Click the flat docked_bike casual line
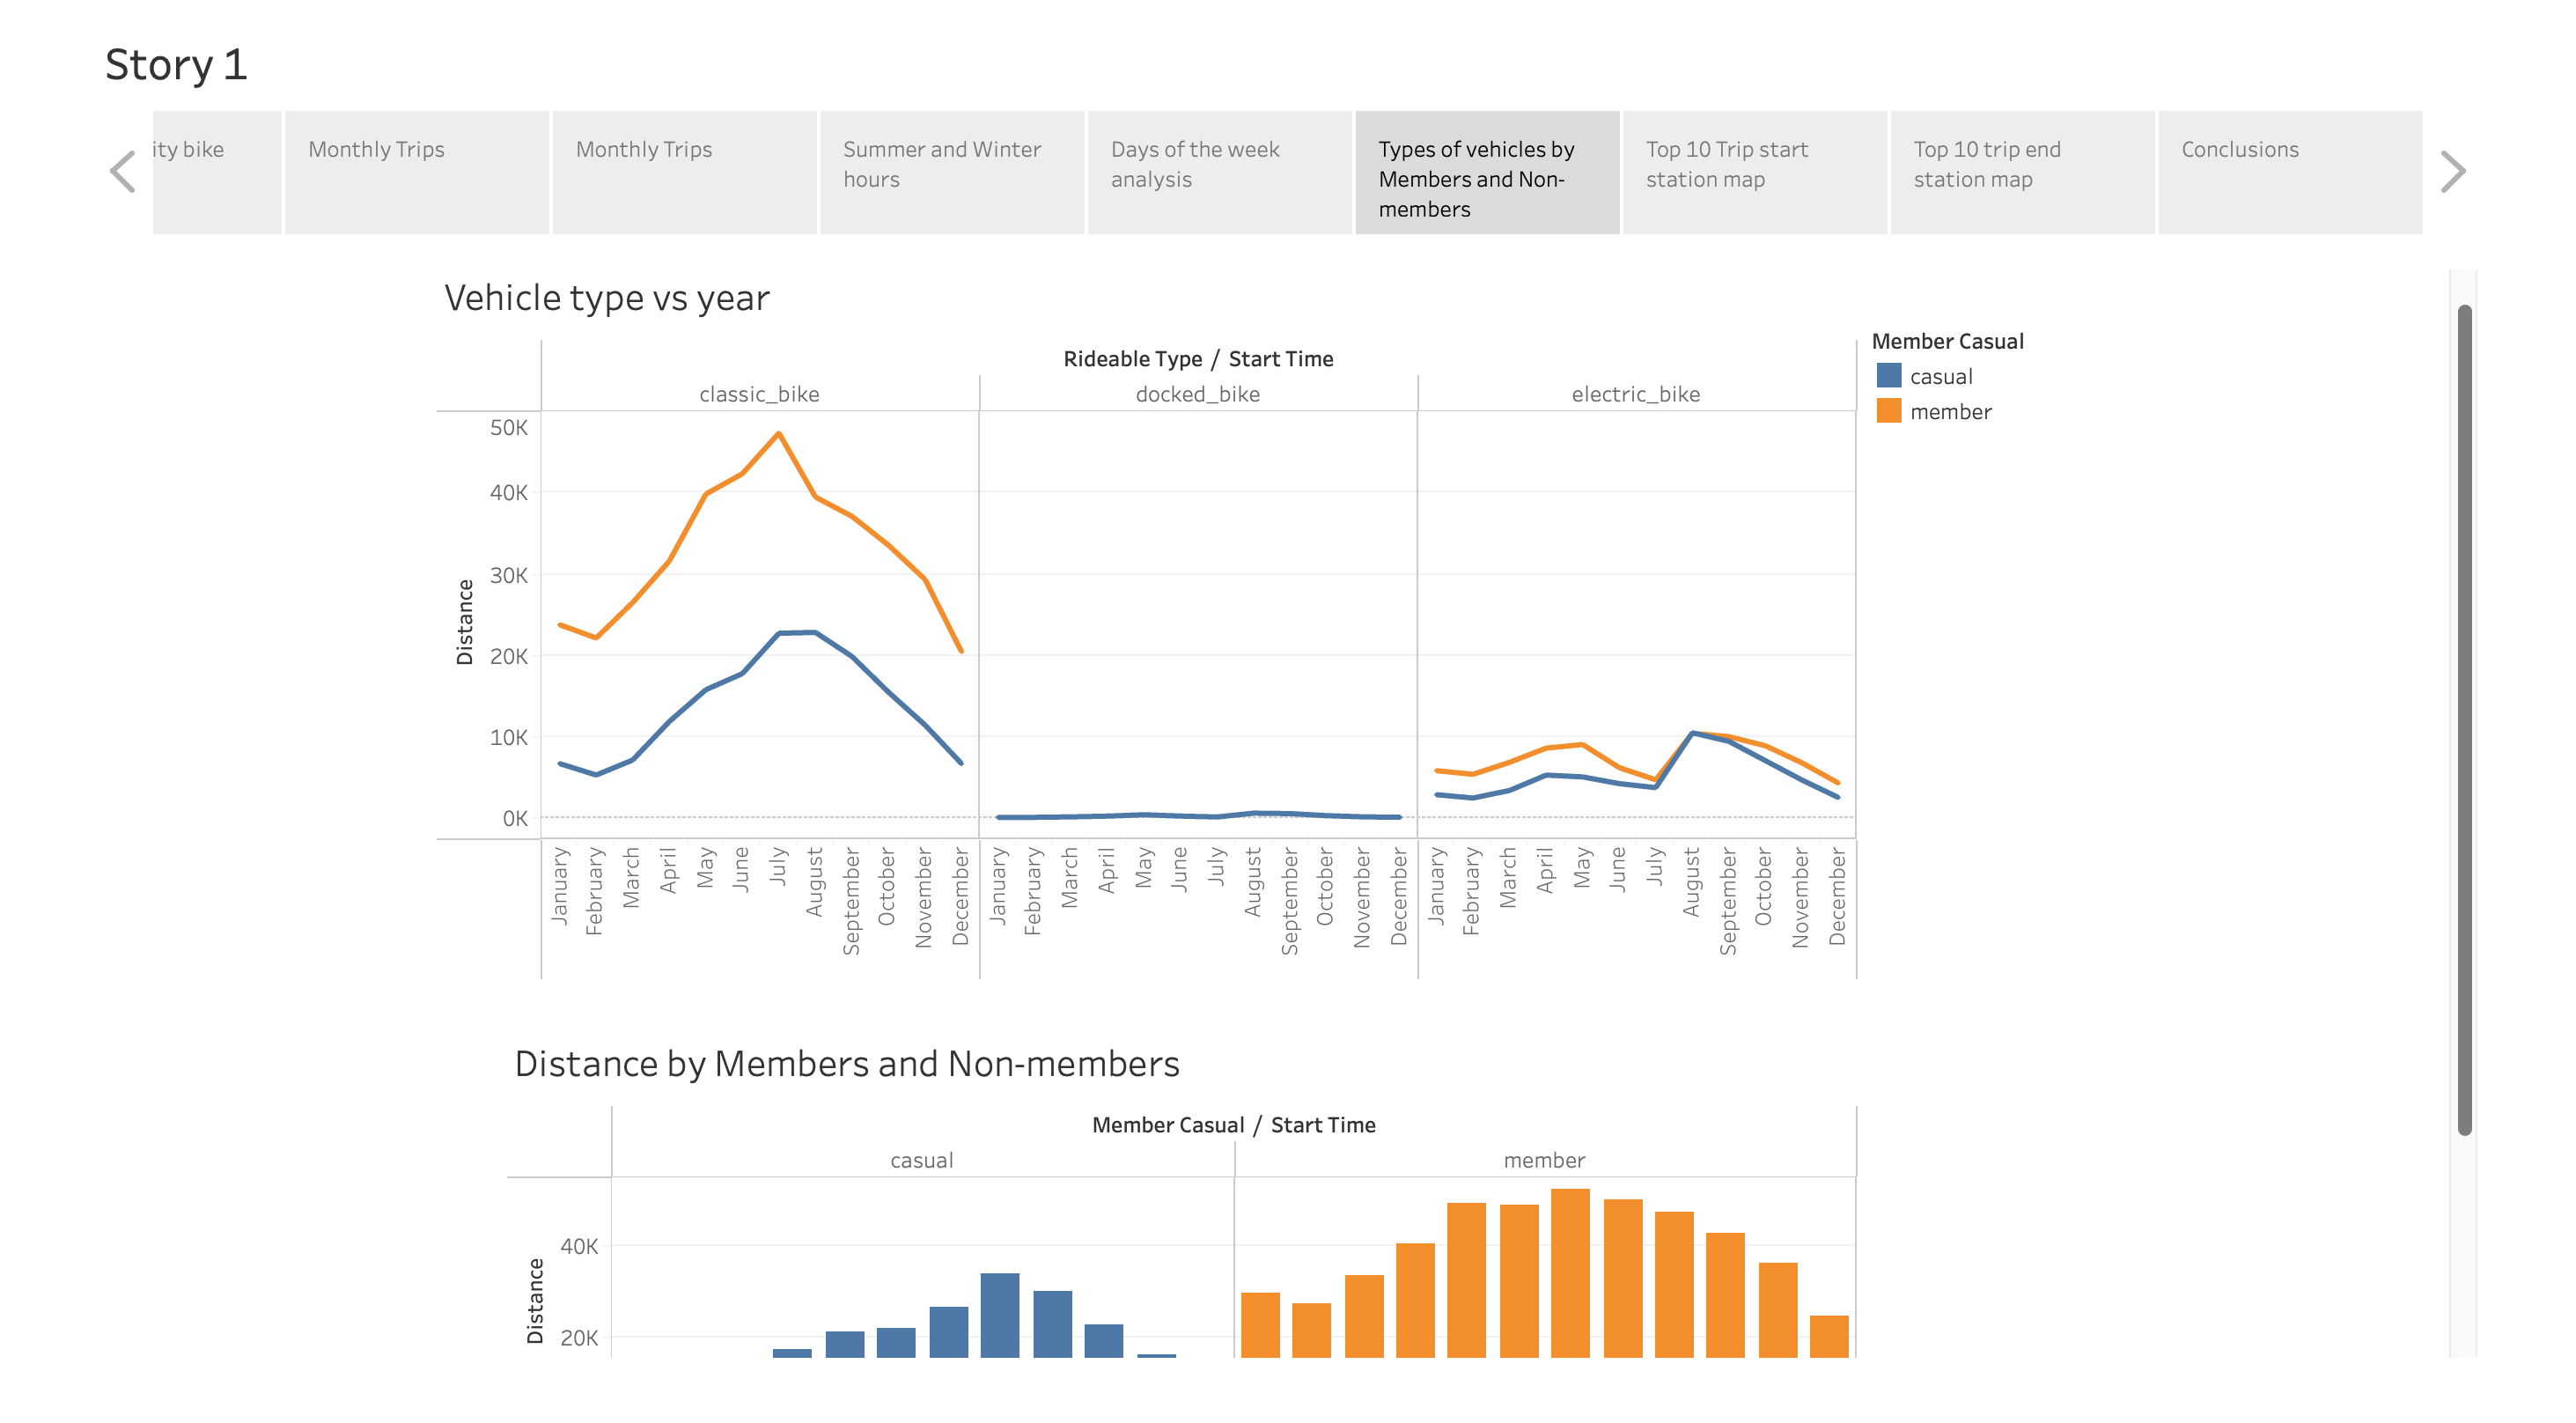Viewport: 2576px width, 1423px height. (x=1200, y=815)
